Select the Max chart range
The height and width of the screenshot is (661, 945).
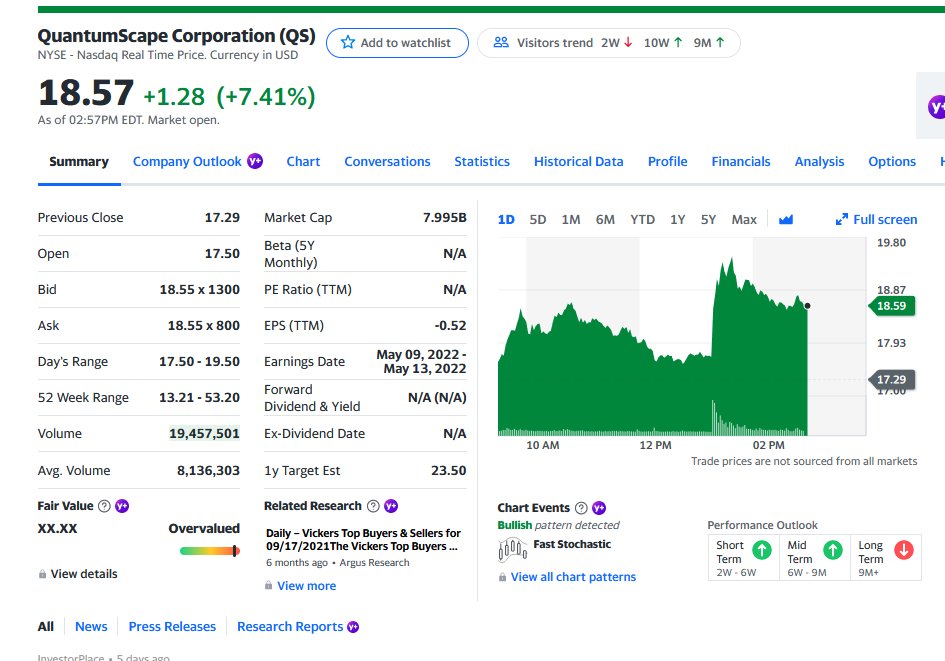[x=744, y=219]
